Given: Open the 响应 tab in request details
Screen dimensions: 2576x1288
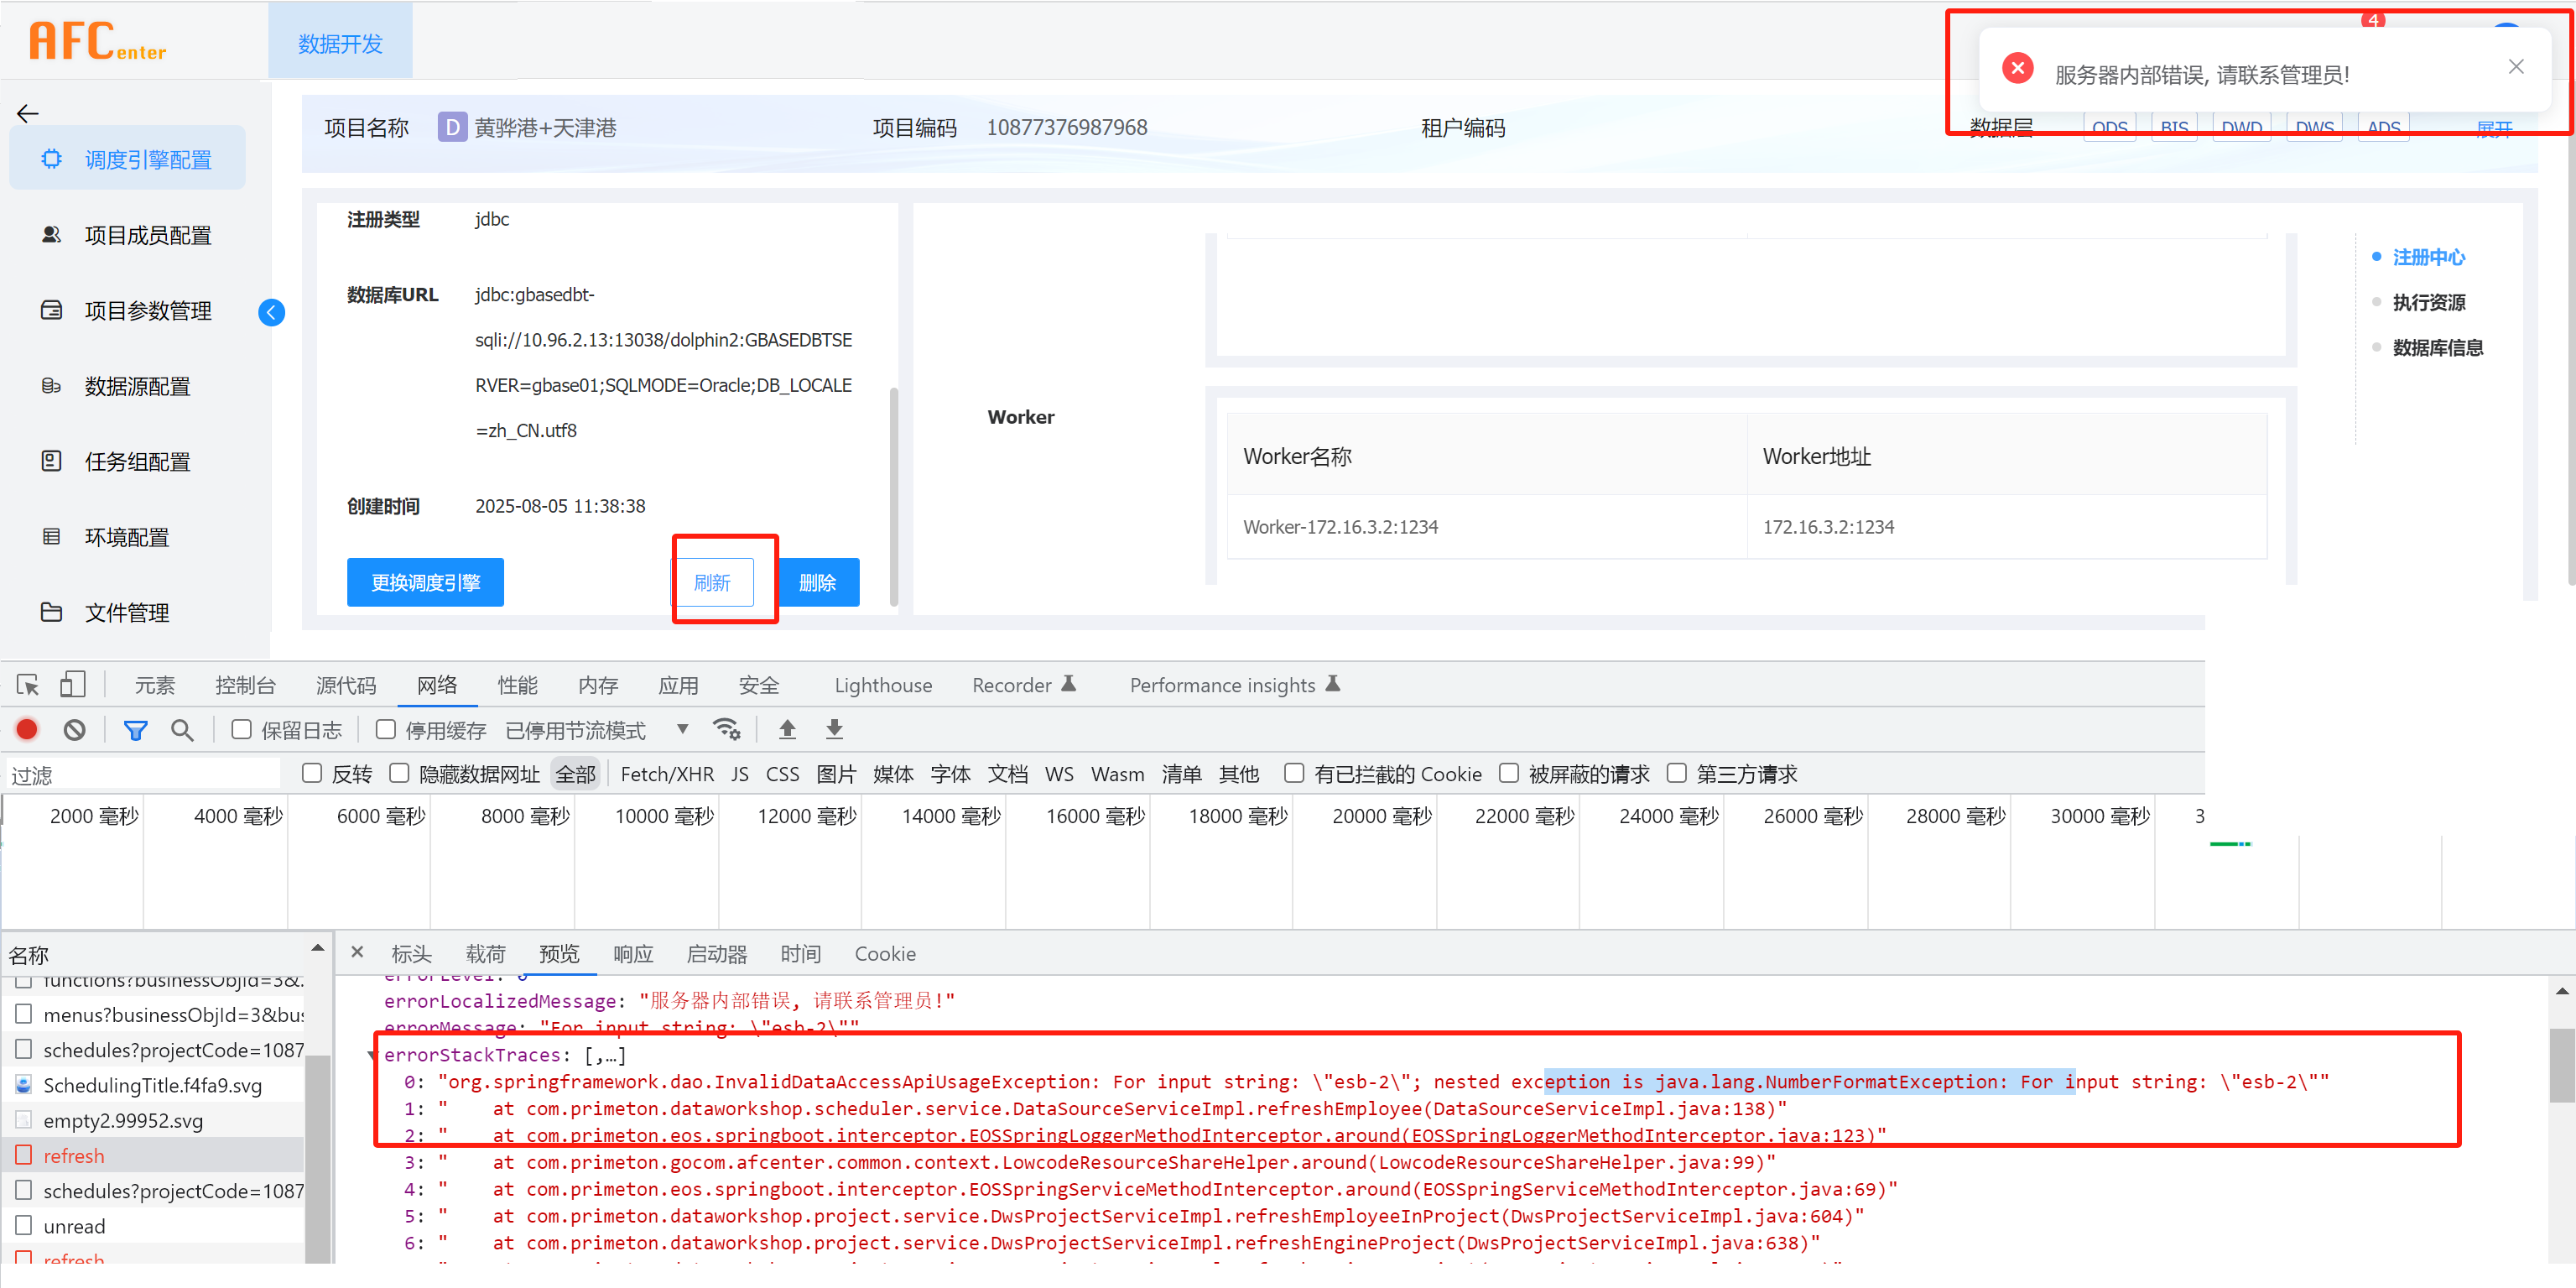Looking at the screenshot, I should point(633,954).
